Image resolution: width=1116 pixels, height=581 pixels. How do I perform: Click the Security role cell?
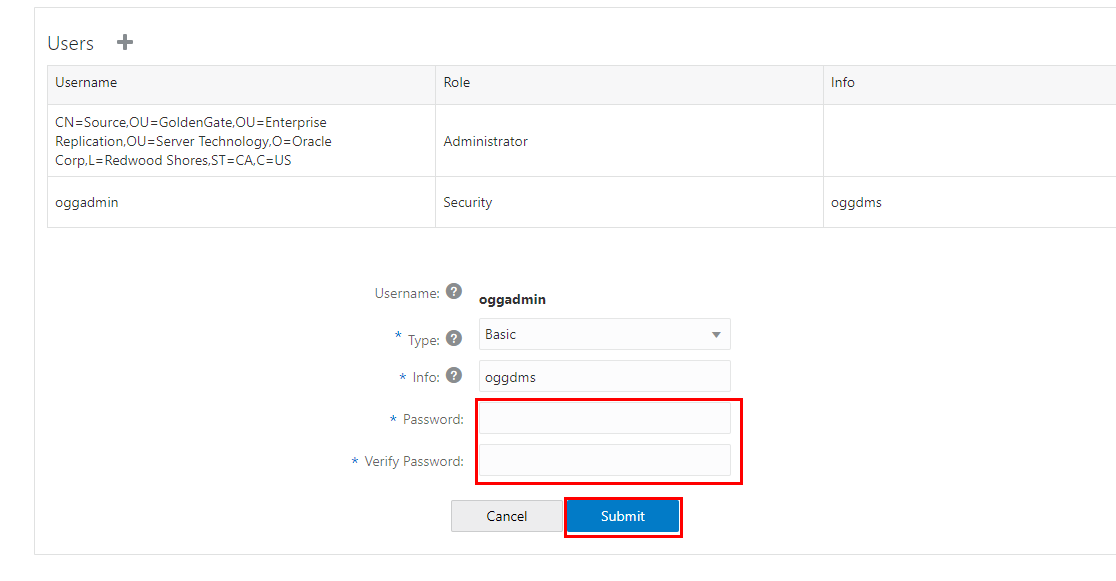point(468,203)
